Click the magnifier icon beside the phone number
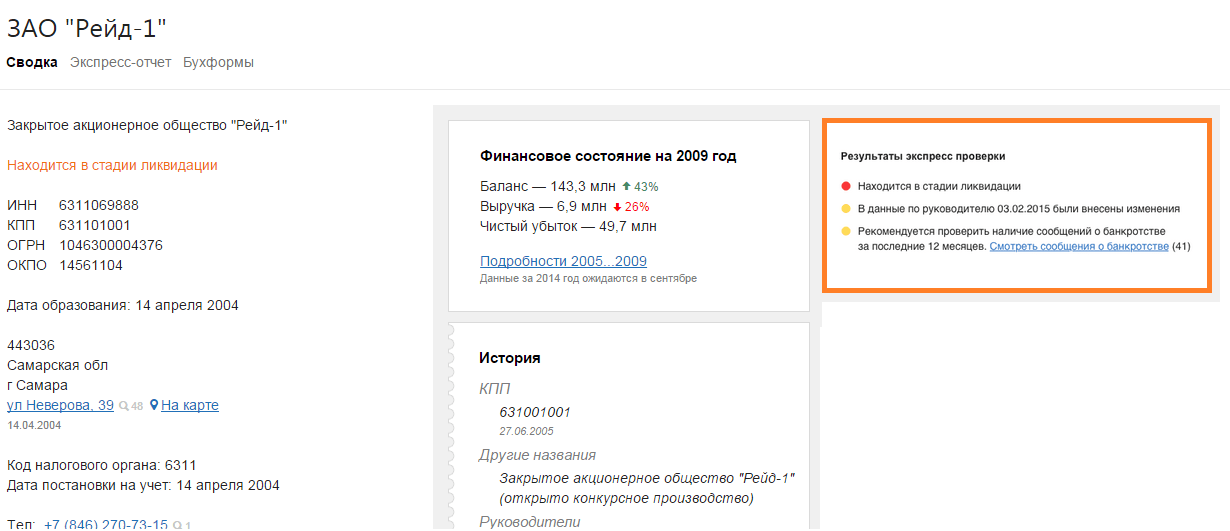 pyautogui.click(x=177, y=525)
